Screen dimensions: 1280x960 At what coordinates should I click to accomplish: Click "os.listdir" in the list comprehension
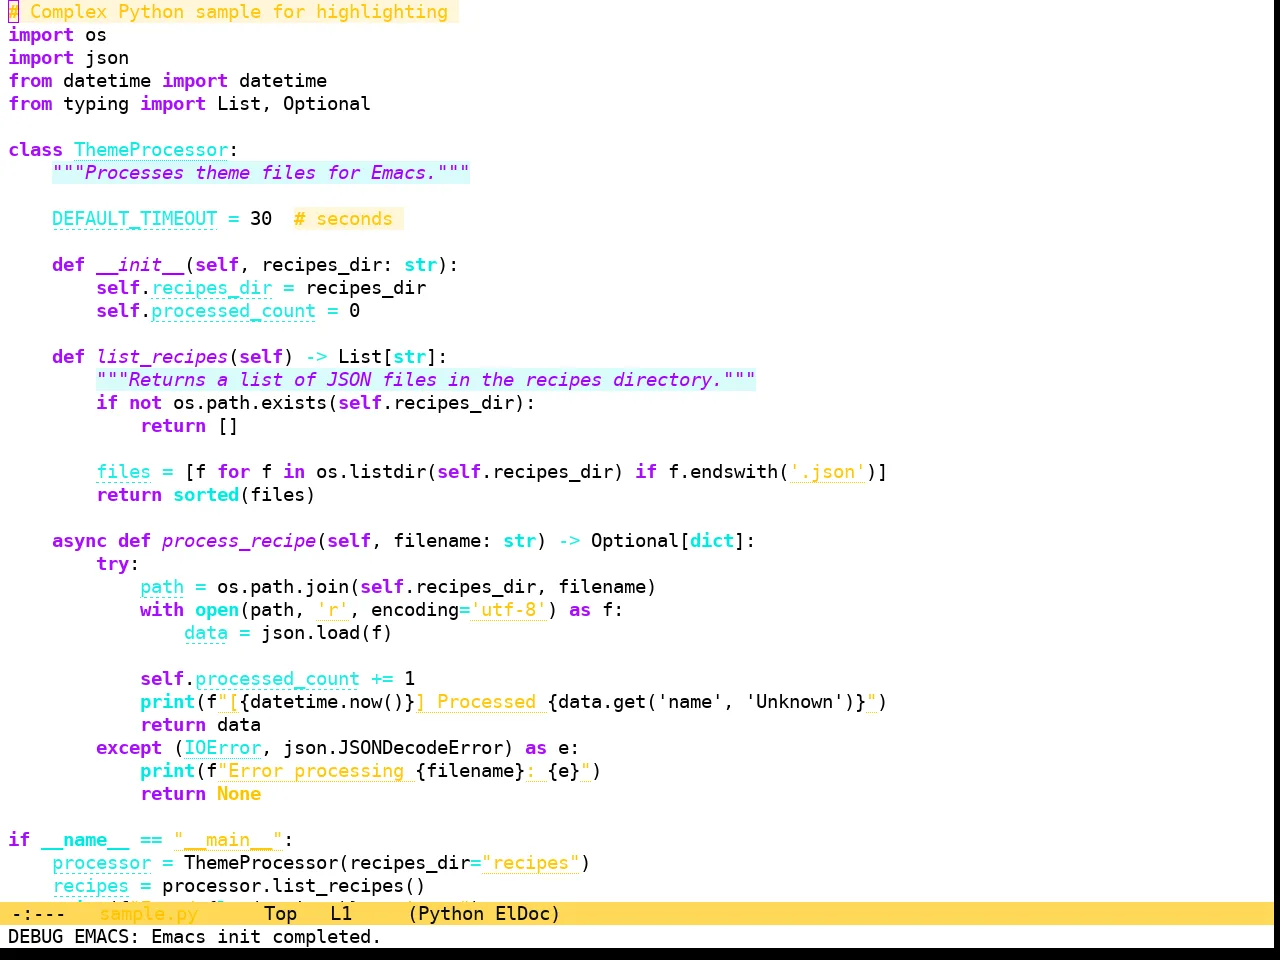pyautogui.click(x=371, y=472)
